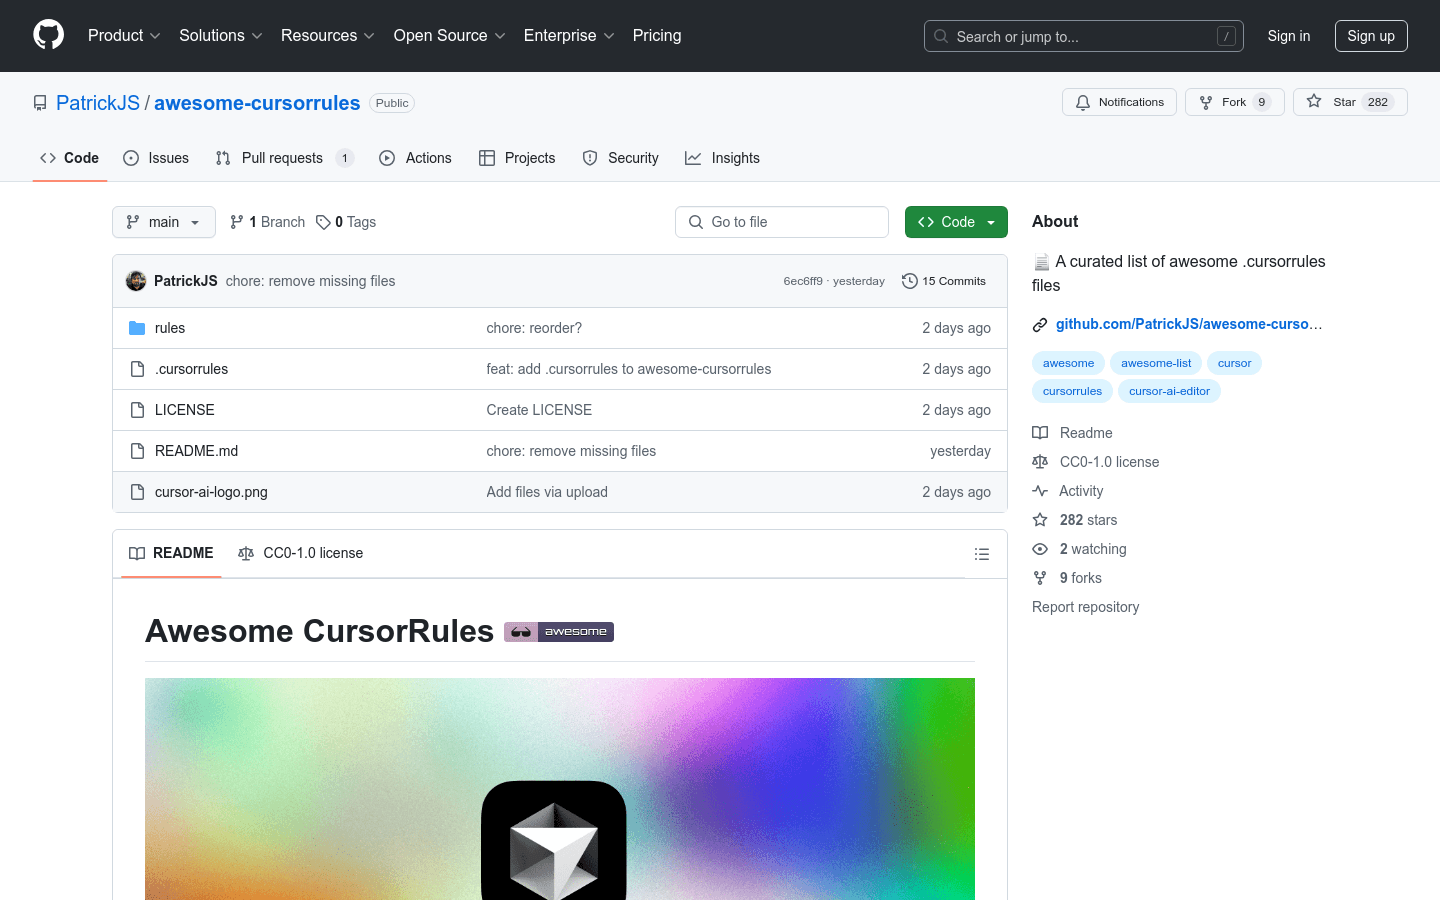Open the github.com/PatrickJS website link
Image resolution: width=1440 pixels, height=900 pixels.
click(1189, 324)
